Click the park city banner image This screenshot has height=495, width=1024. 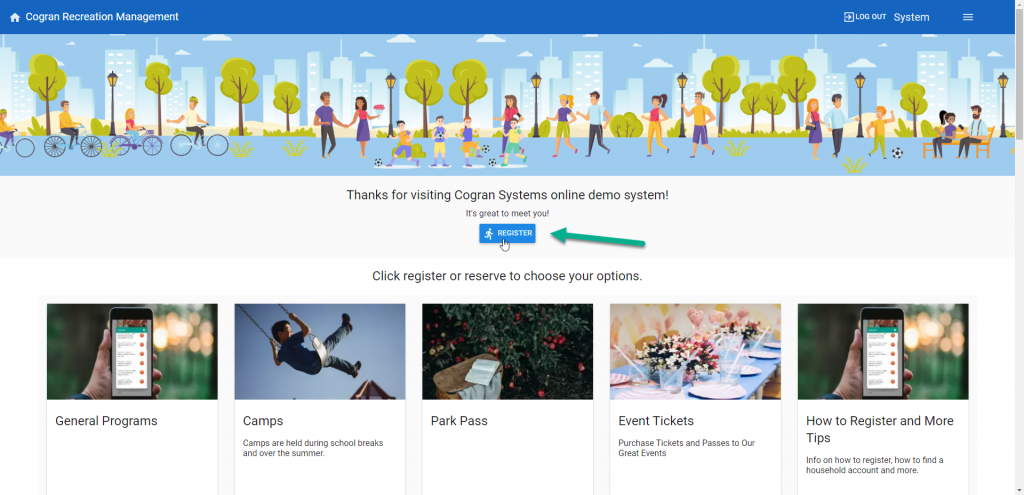[x=507, y=105]
